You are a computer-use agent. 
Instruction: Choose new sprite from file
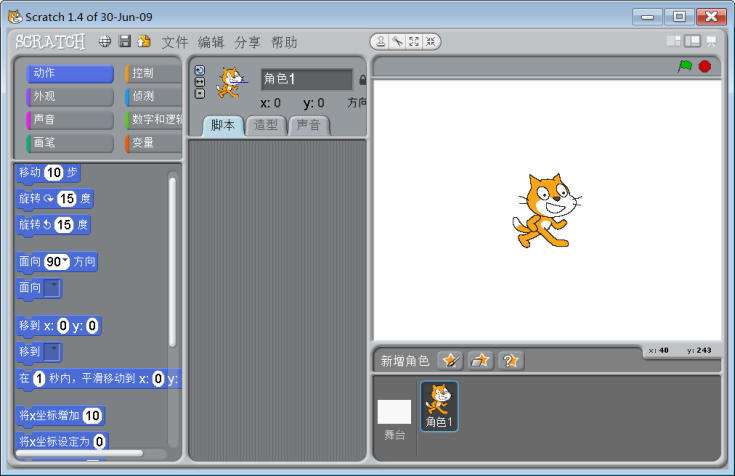pos(480,360)
